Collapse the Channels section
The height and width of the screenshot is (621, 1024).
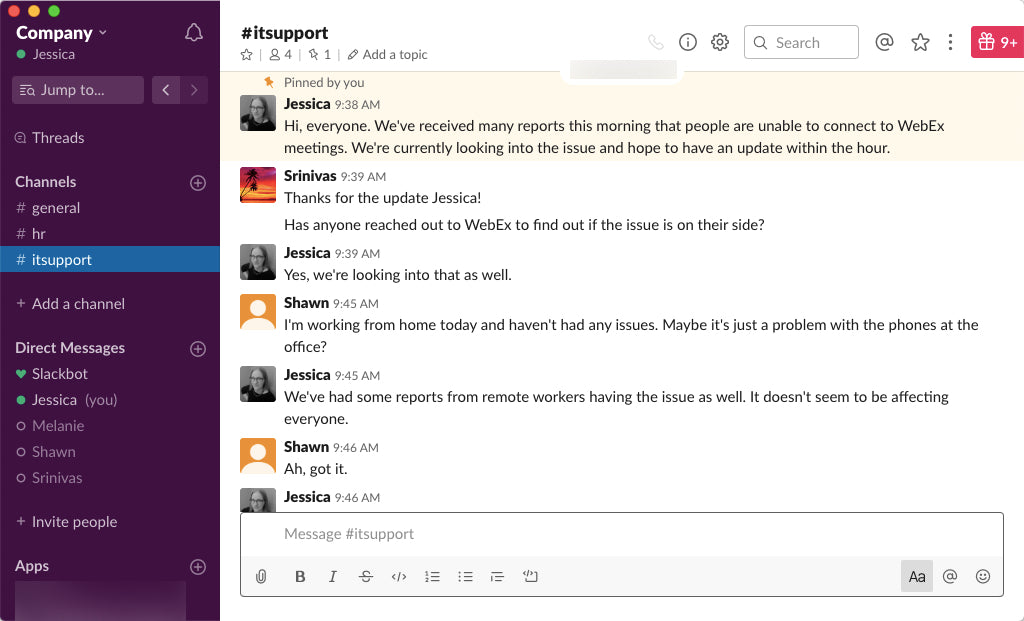pos(46,182)
